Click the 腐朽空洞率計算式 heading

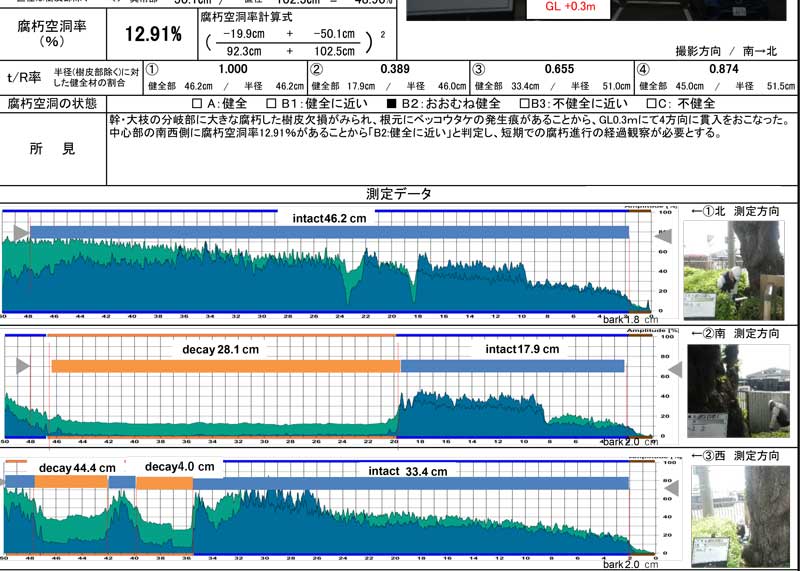(x=246, y=17)
